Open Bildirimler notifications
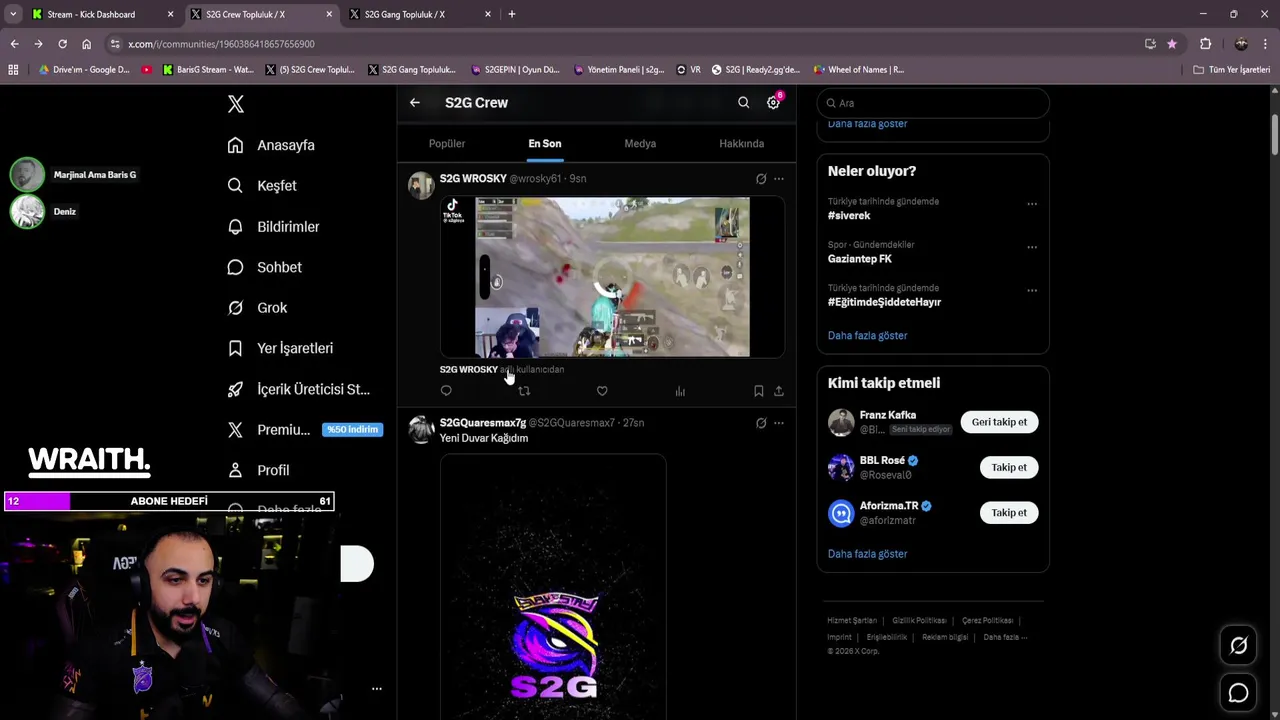Image resolution: width=1280 pixels, height=720 pixels. [x=273, y=227]
